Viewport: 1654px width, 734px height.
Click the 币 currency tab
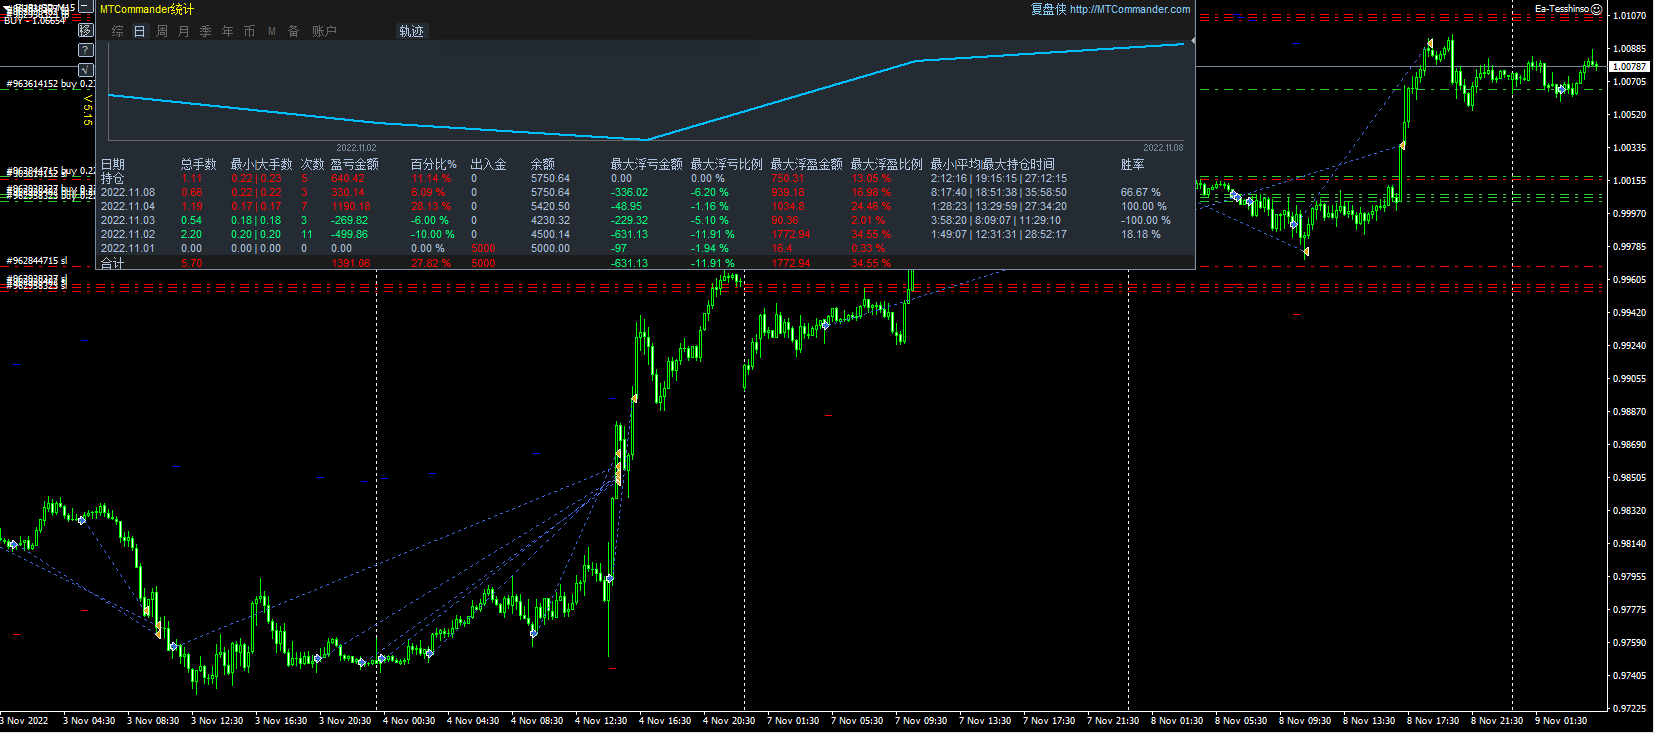pos(249,31)
